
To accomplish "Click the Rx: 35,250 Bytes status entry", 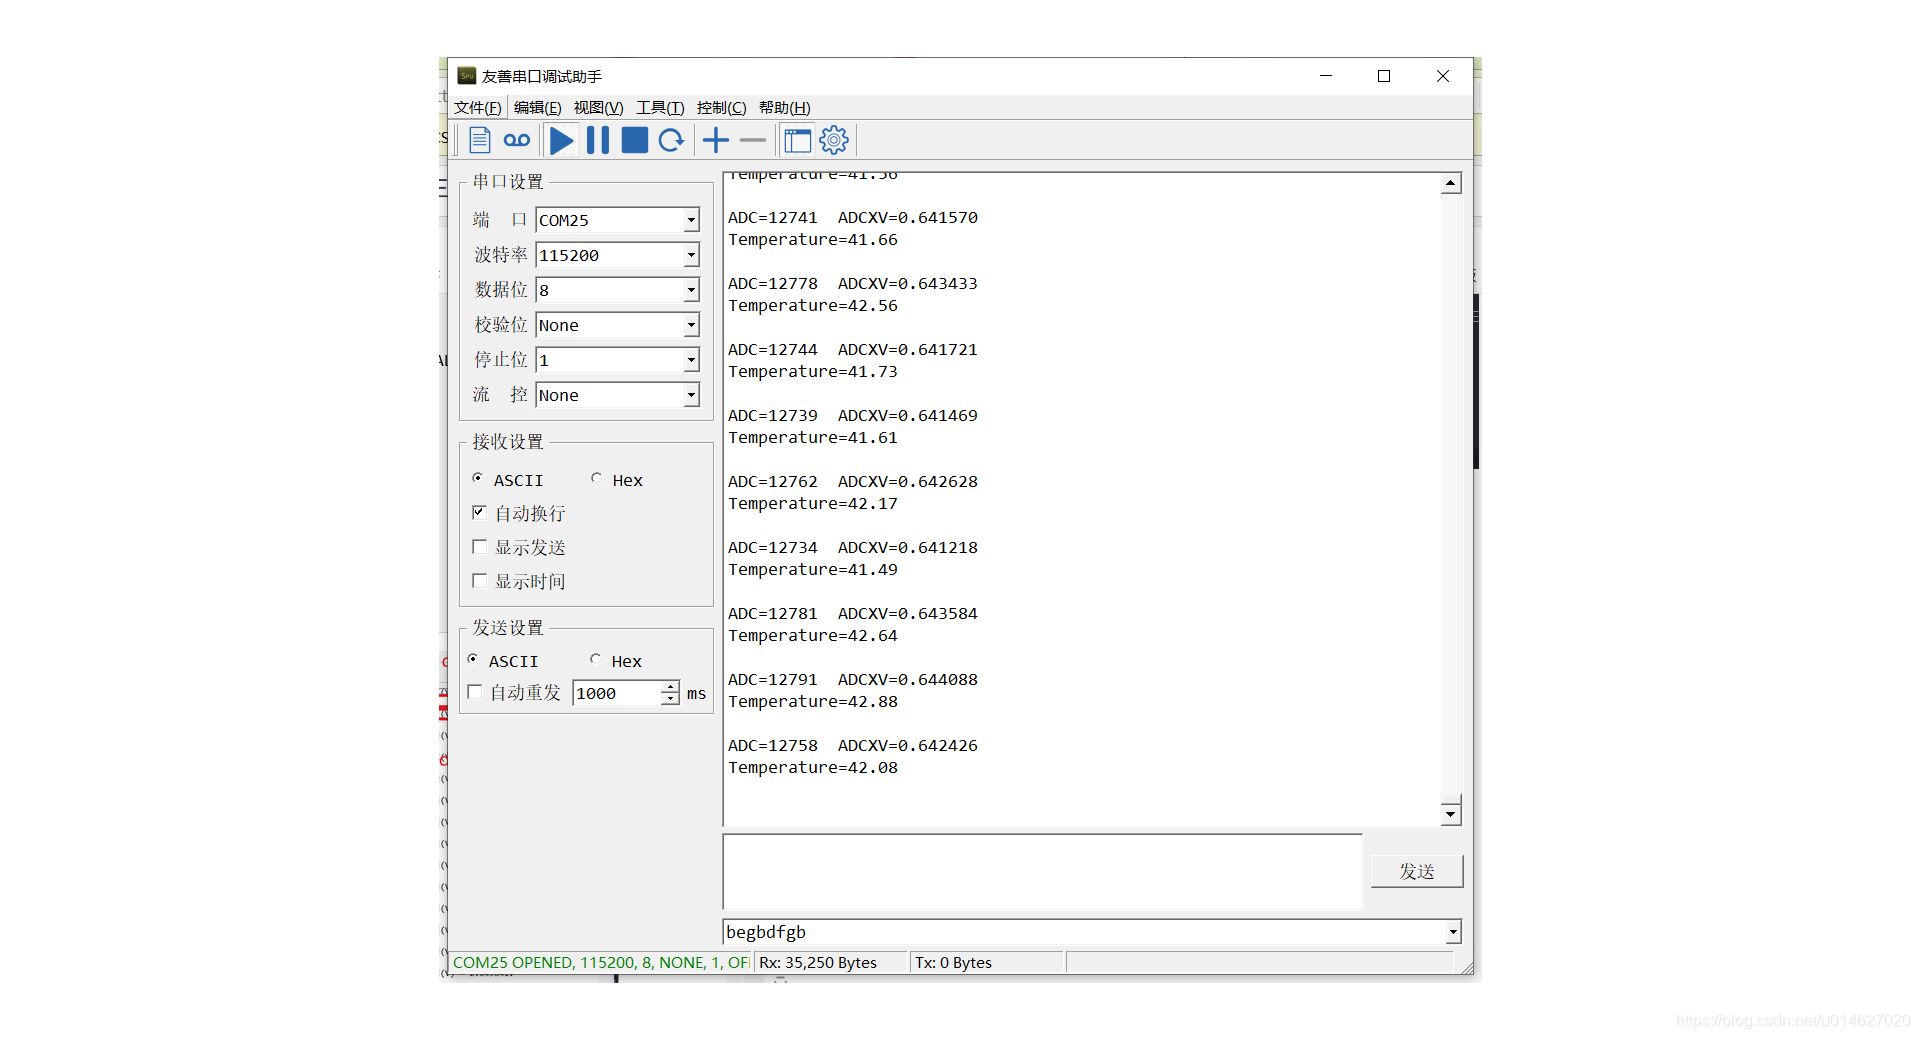I will [818, 962].
